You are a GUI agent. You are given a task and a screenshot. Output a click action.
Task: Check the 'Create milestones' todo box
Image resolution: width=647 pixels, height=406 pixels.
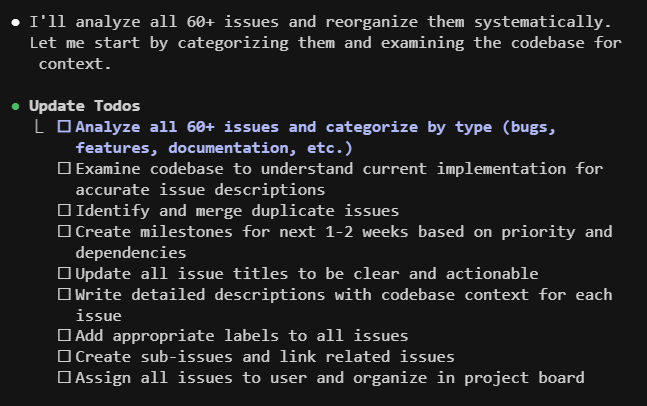pyautogui.click(x=64, y=231)
